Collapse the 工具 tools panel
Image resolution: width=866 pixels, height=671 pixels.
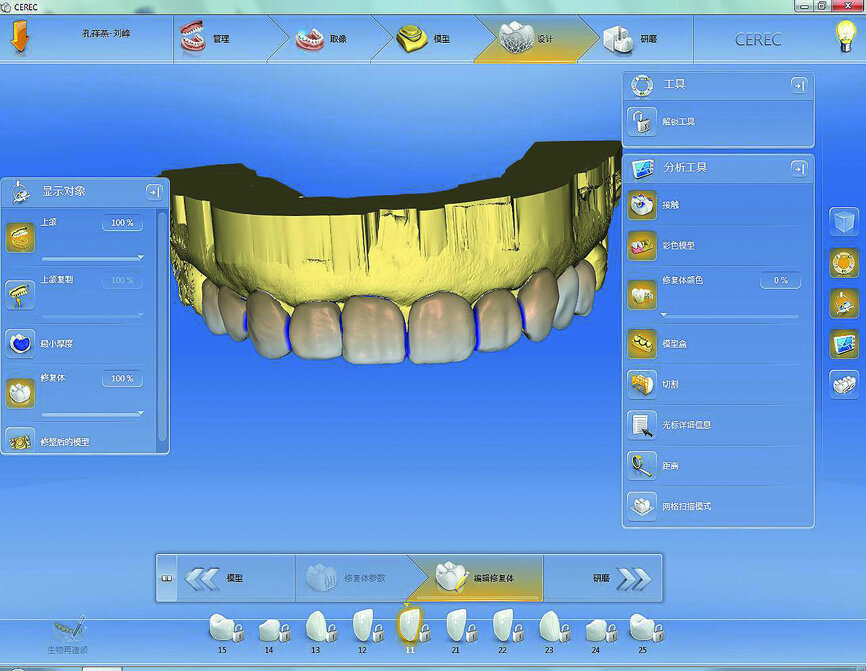click(799, 86)
